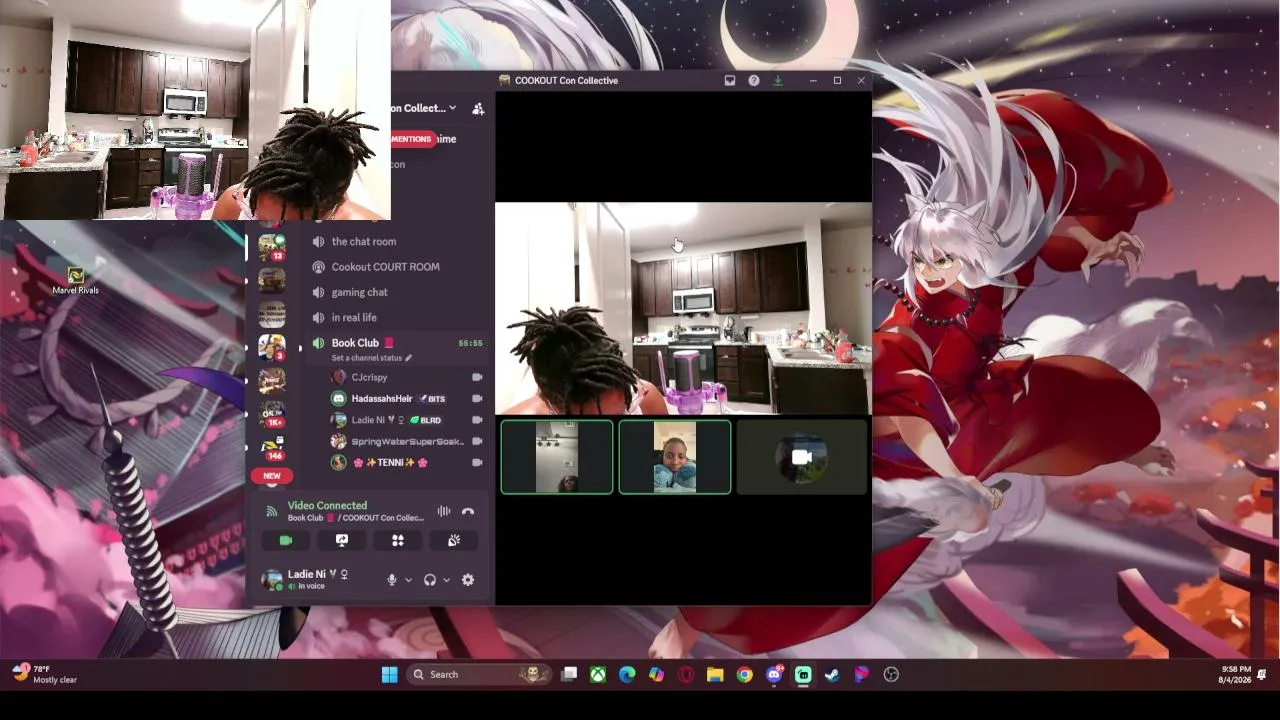Click the camera icon beside CJcrispy
1280x720 pixels.
click(x=477, y=377)
